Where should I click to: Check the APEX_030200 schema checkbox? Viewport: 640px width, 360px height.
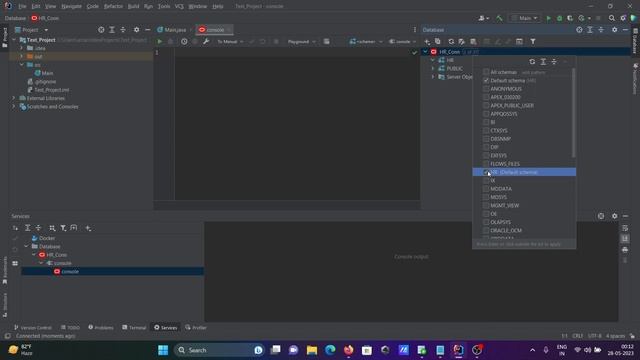[x=486, y=97]
